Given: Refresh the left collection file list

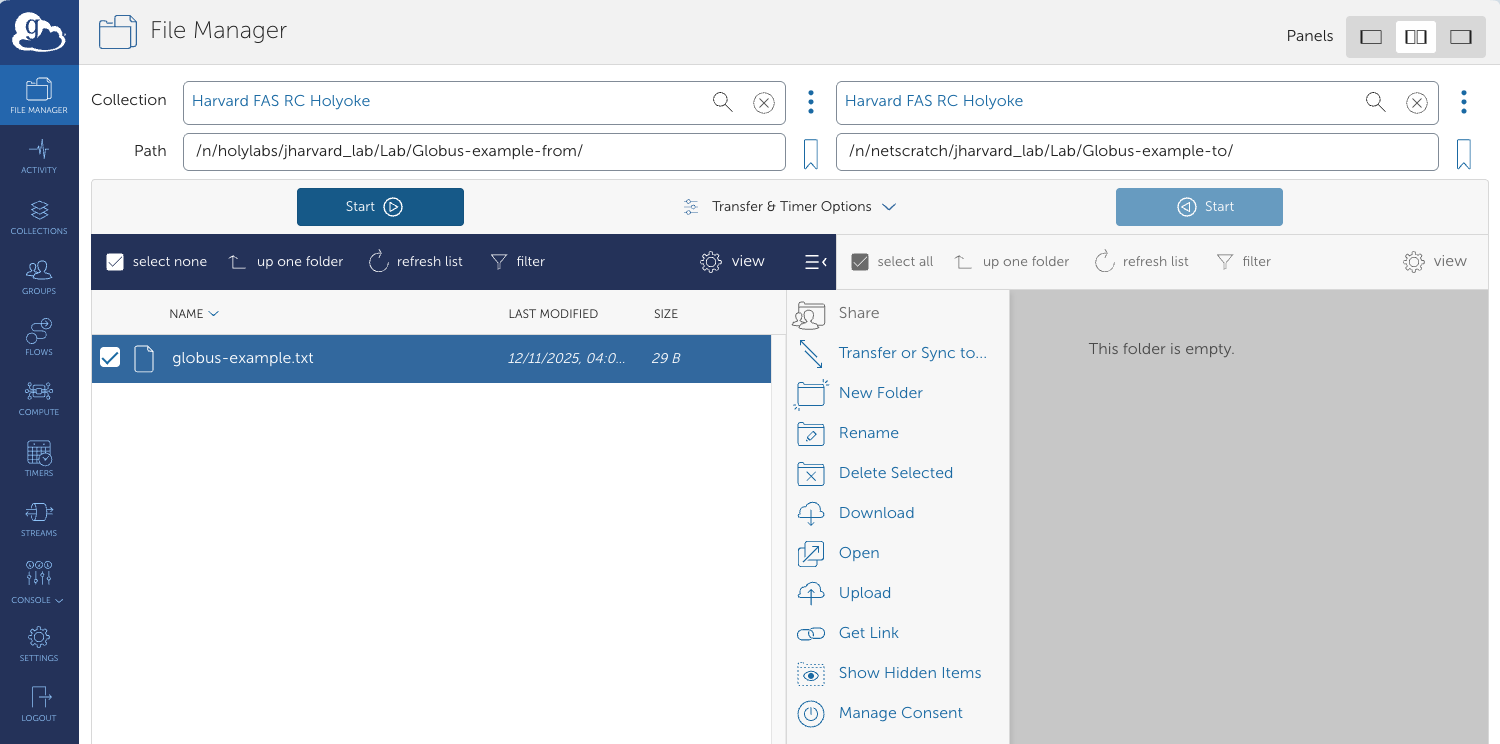Looking at the screenshot, I should point(416,261).
